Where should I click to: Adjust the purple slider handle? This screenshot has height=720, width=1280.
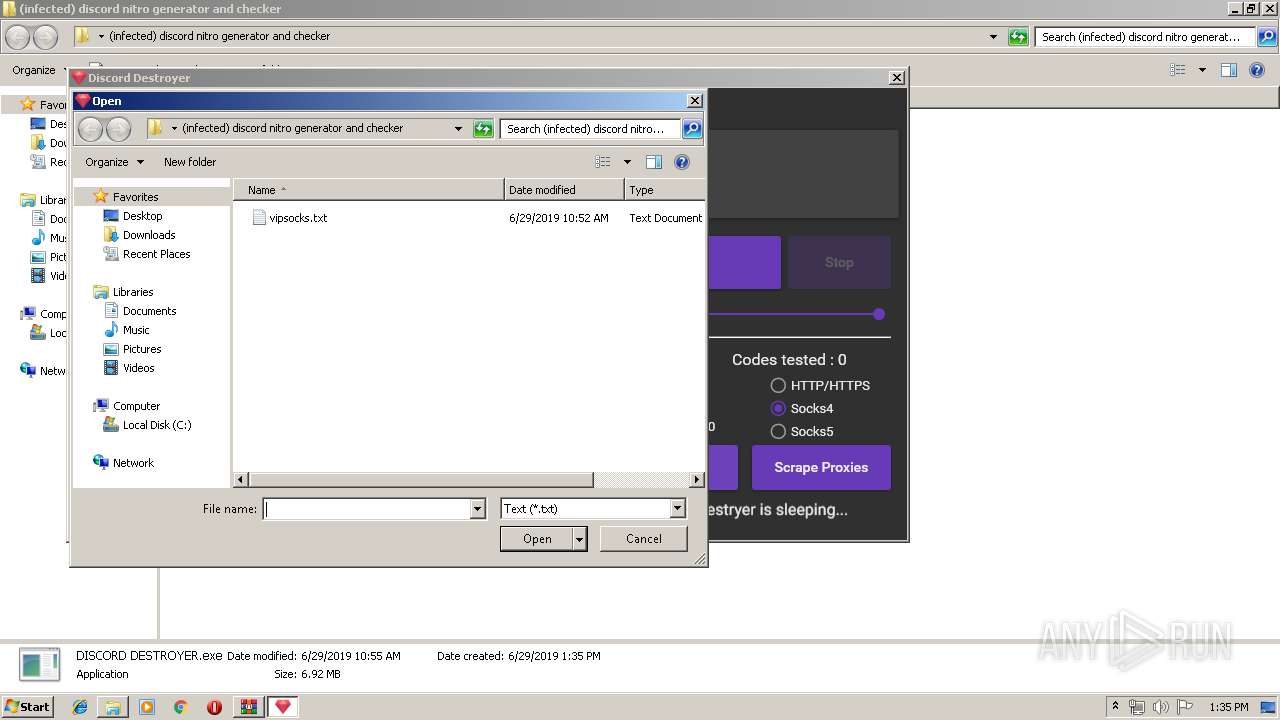pos(879,314)
